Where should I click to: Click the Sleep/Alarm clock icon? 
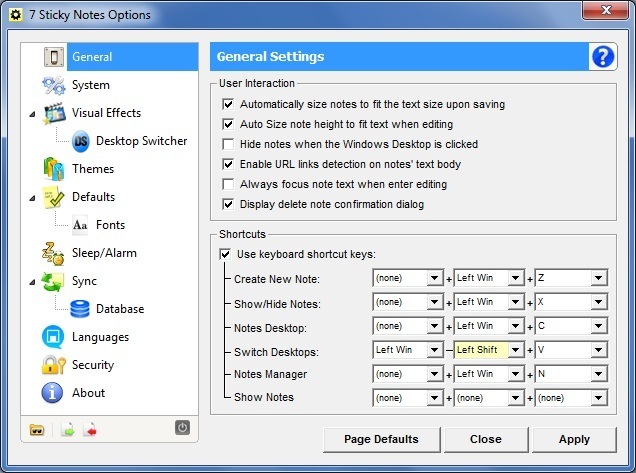[53, 254]
